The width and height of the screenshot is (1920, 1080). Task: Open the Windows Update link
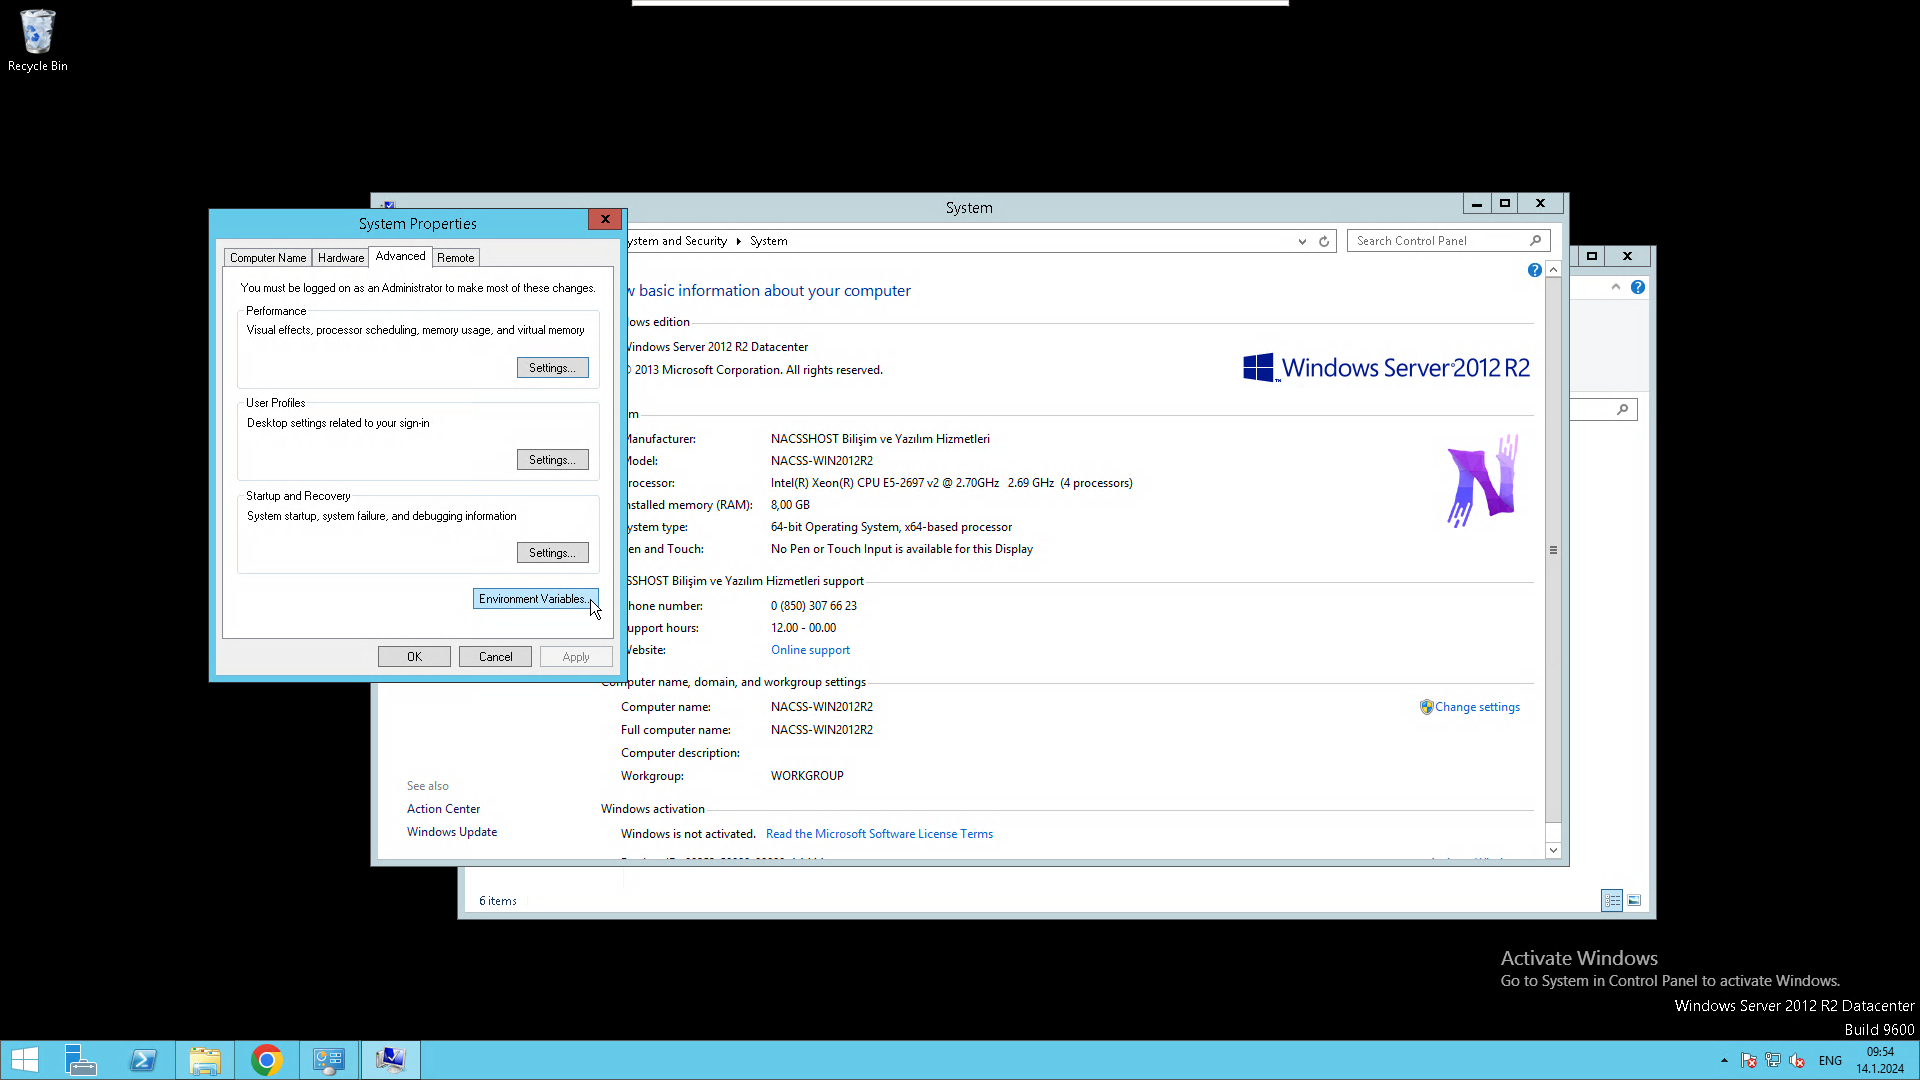[452, 832]
